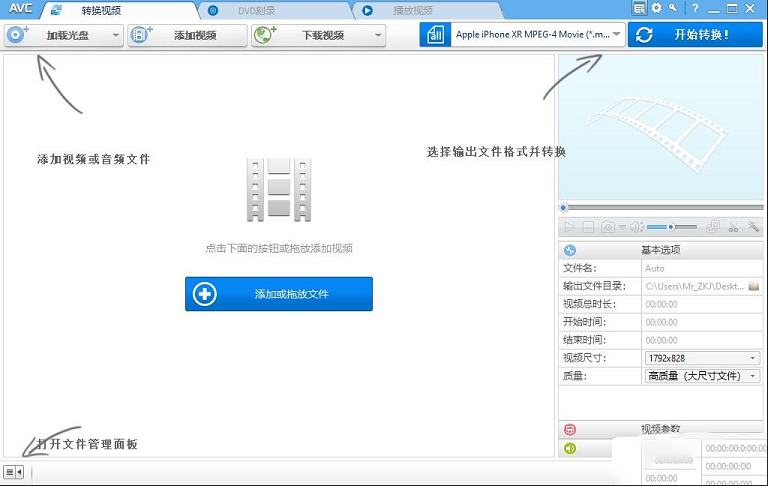The image size is (768, 486).
Task: Switch to the DVD刻录 tab
Action: coord(274,10)
